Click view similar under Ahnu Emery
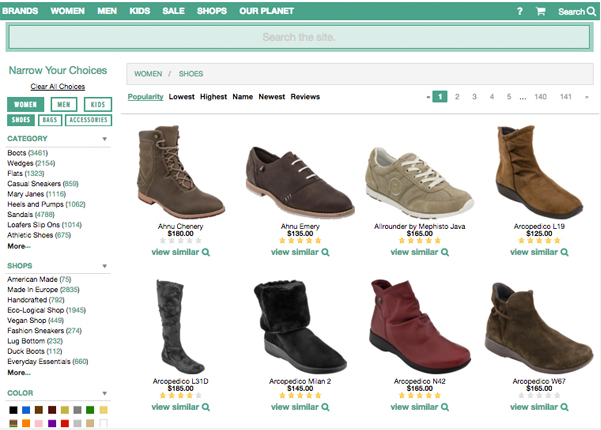The height and width of the screenshot is (430, 601). (300, 252)
